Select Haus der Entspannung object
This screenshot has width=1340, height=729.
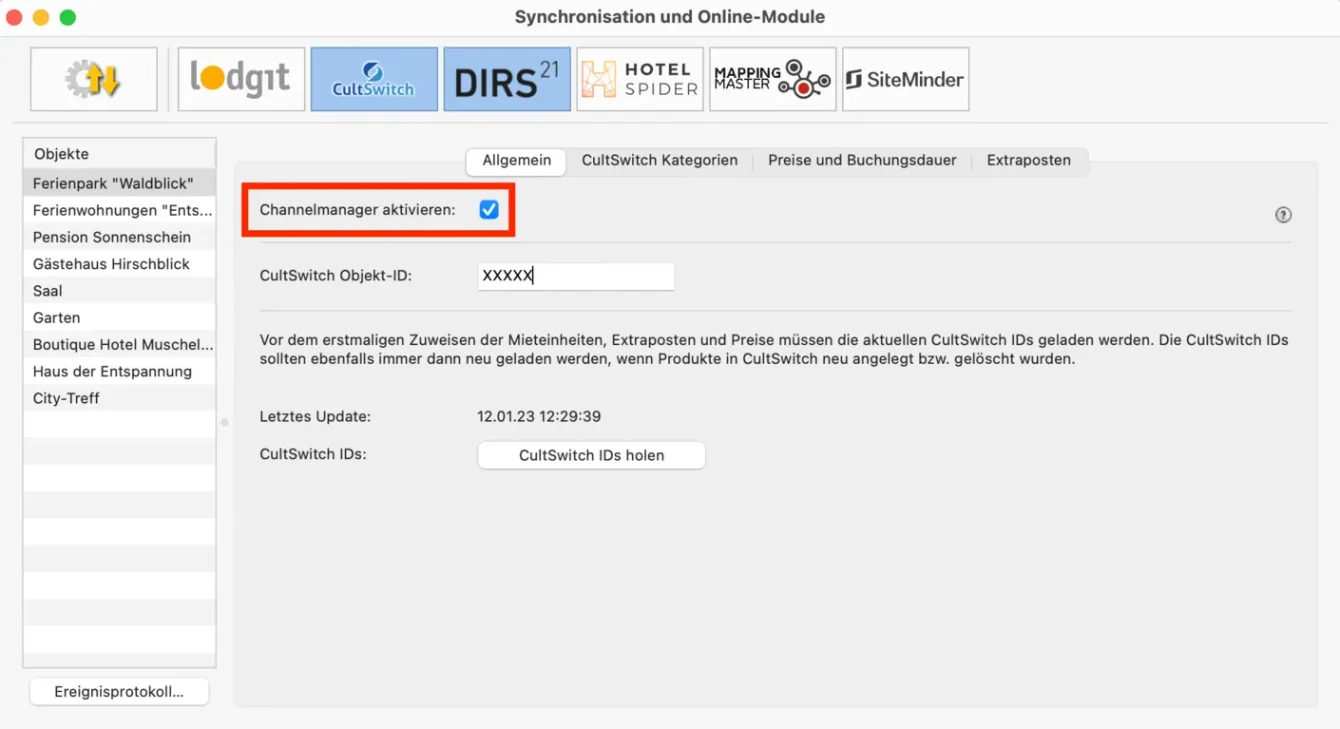[119, 372]
